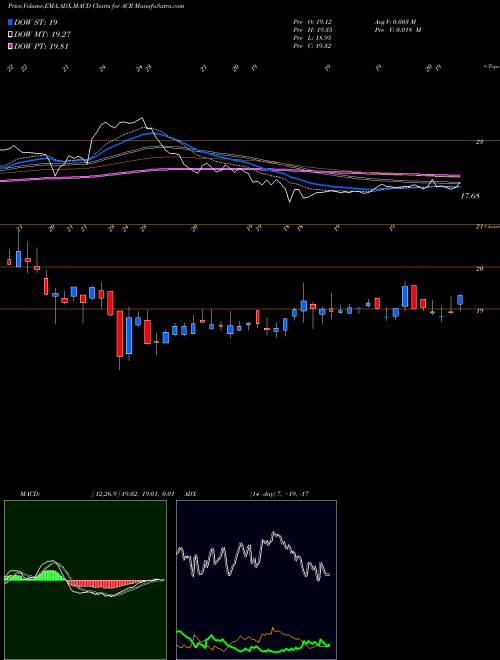Viewport: 500px width, 660px height.
Task: Click the 20 price axis label
Action: (479, 268)
